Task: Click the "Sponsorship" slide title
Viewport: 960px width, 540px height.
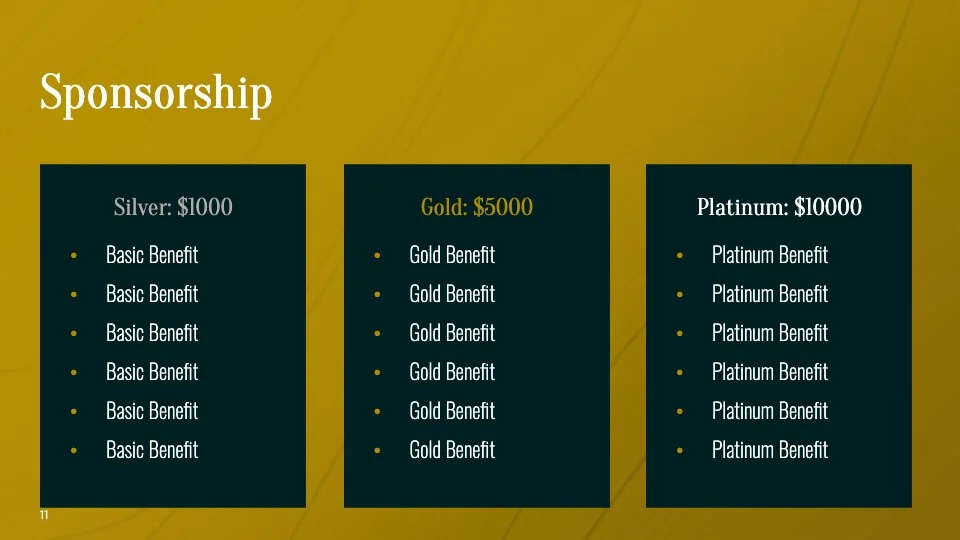Action: [156, 94]
